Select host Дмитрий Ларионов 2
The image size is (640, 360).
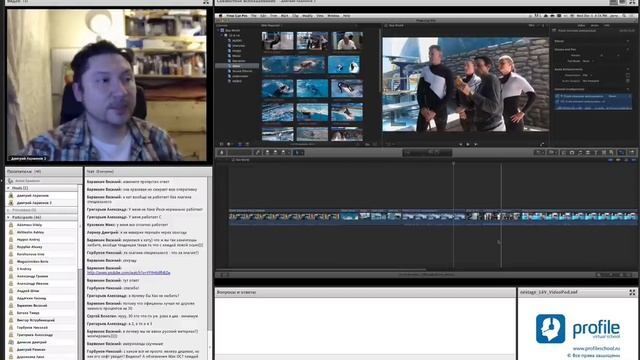34,202
